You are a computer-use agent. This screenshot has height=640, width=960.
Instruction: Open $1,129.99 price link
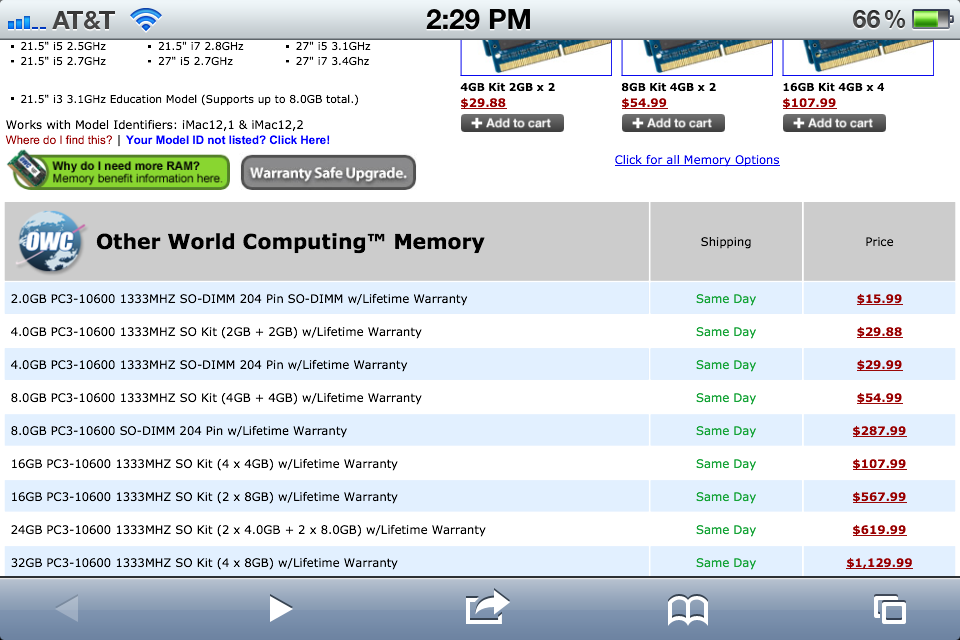[x=879, y=563]
